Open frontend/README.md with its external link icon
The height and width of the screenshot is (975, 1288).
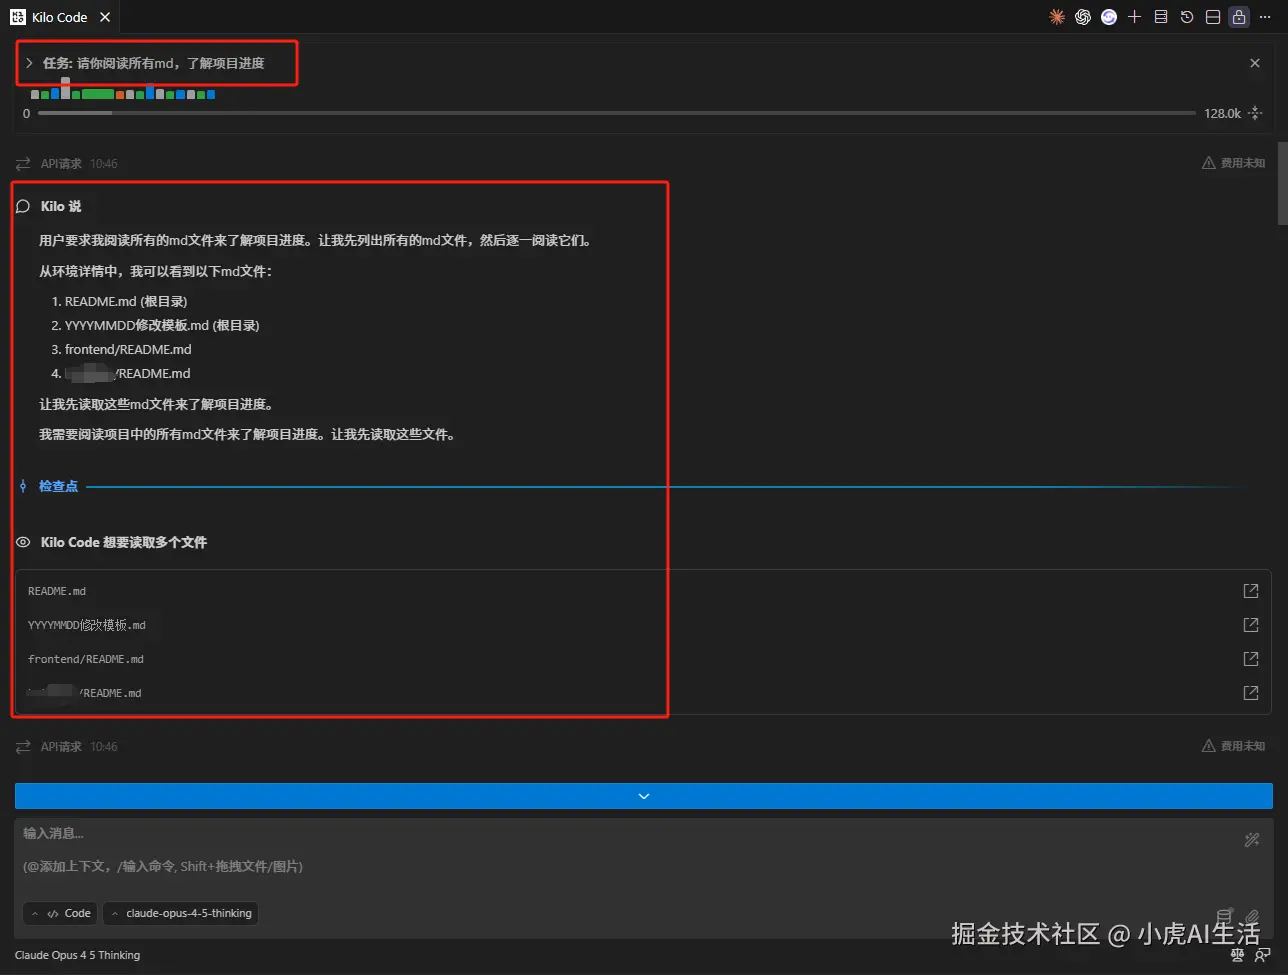1250,659
